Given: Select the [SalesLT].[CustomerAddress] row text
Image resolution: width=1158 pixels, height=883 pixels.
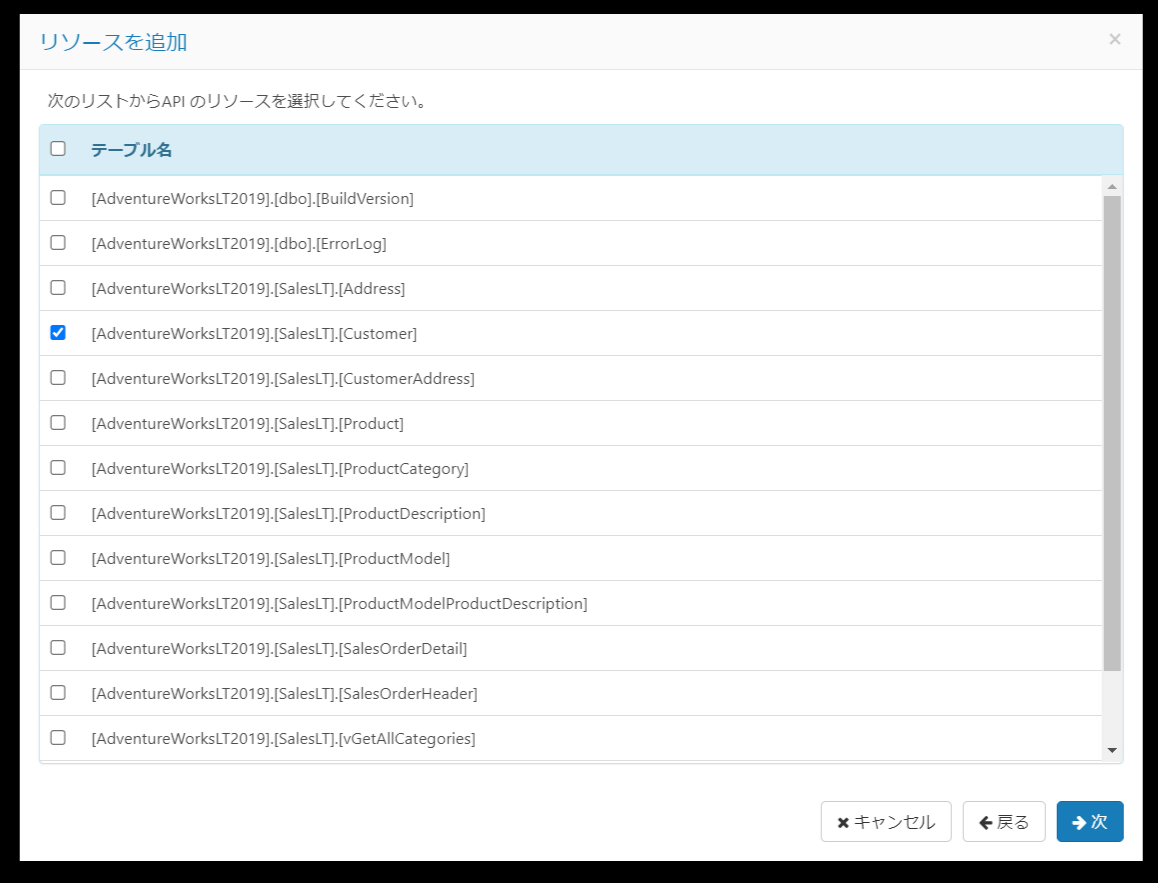Looking at the screenshot, I should point(283,379).
